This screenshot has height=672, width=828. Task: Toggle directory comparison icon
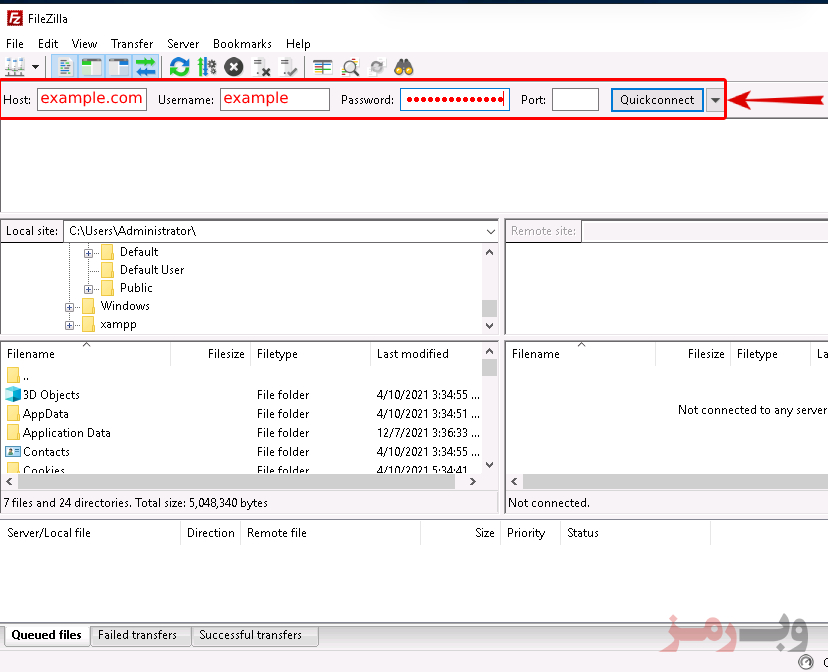pyautogui.click(x=350, y=67)
